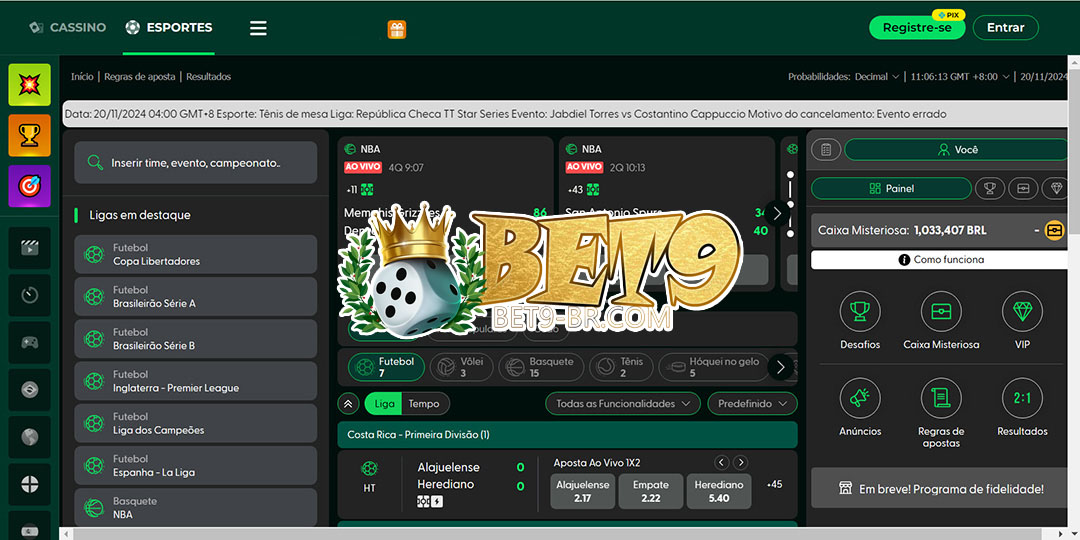Viewport: 1080px width, 540px height.
Task: Click the crosshair circle sidebar icon
Action: [x=30, y=484]
